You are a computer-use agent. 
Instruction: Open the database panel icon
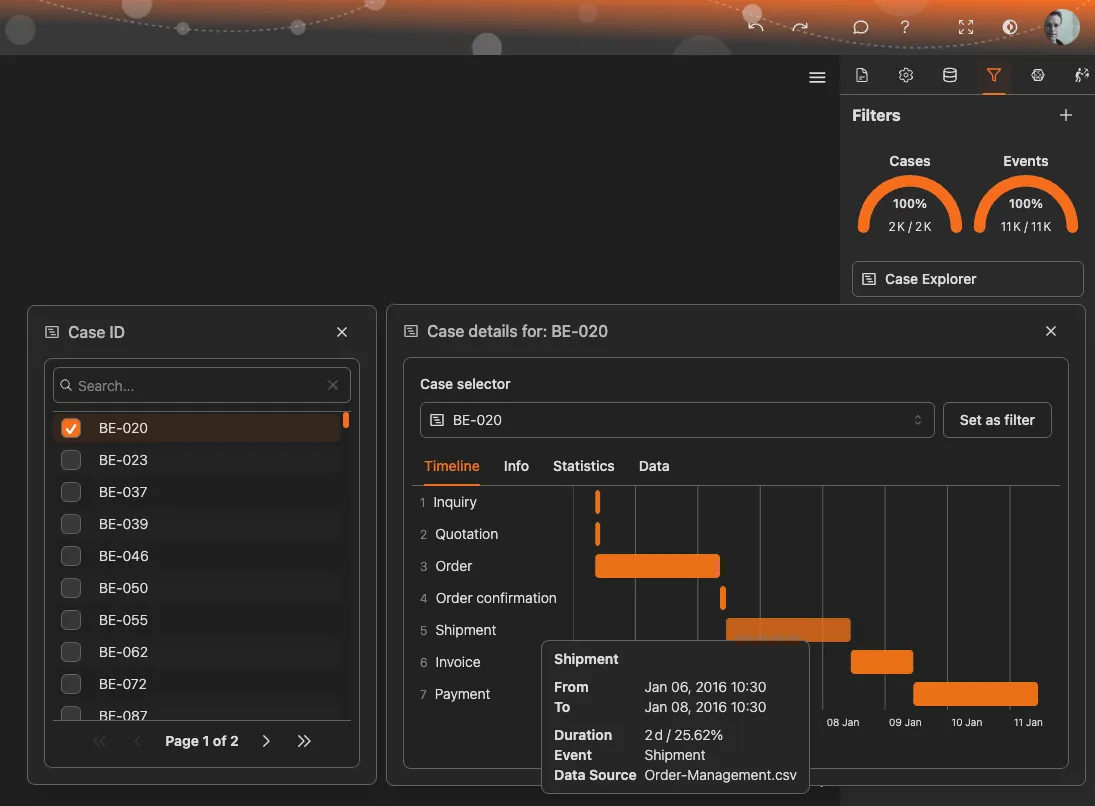[950, 75]
